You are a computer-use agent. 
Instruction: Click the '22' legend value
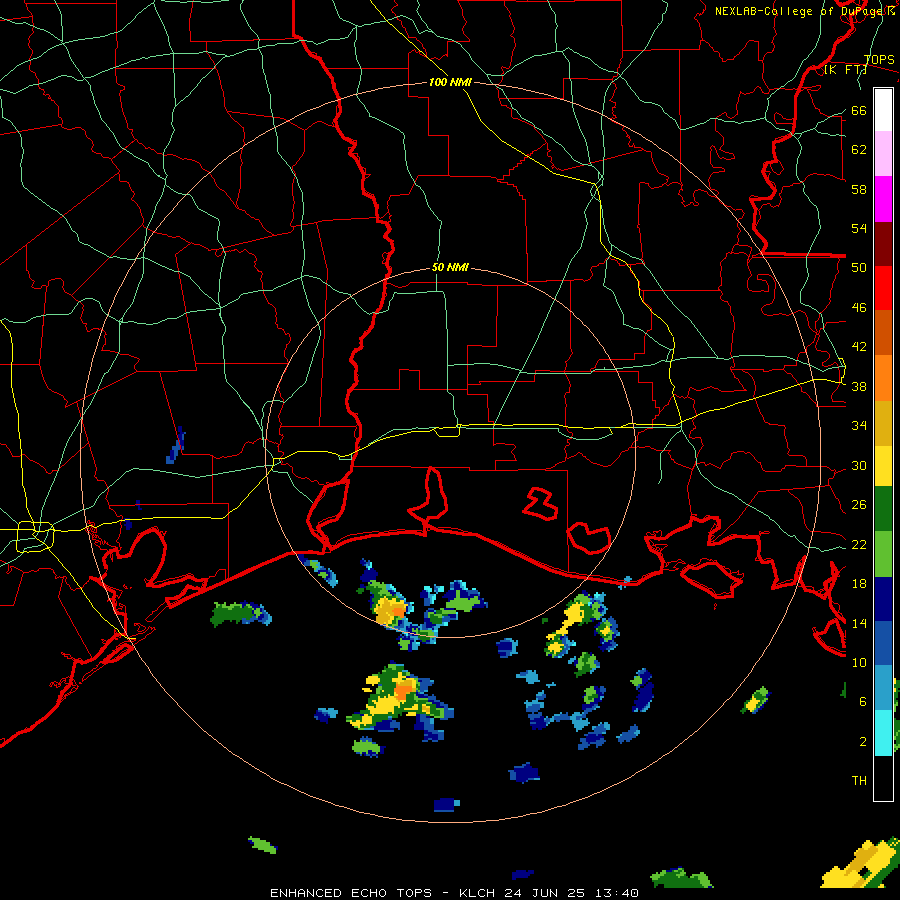click(859, 544)
